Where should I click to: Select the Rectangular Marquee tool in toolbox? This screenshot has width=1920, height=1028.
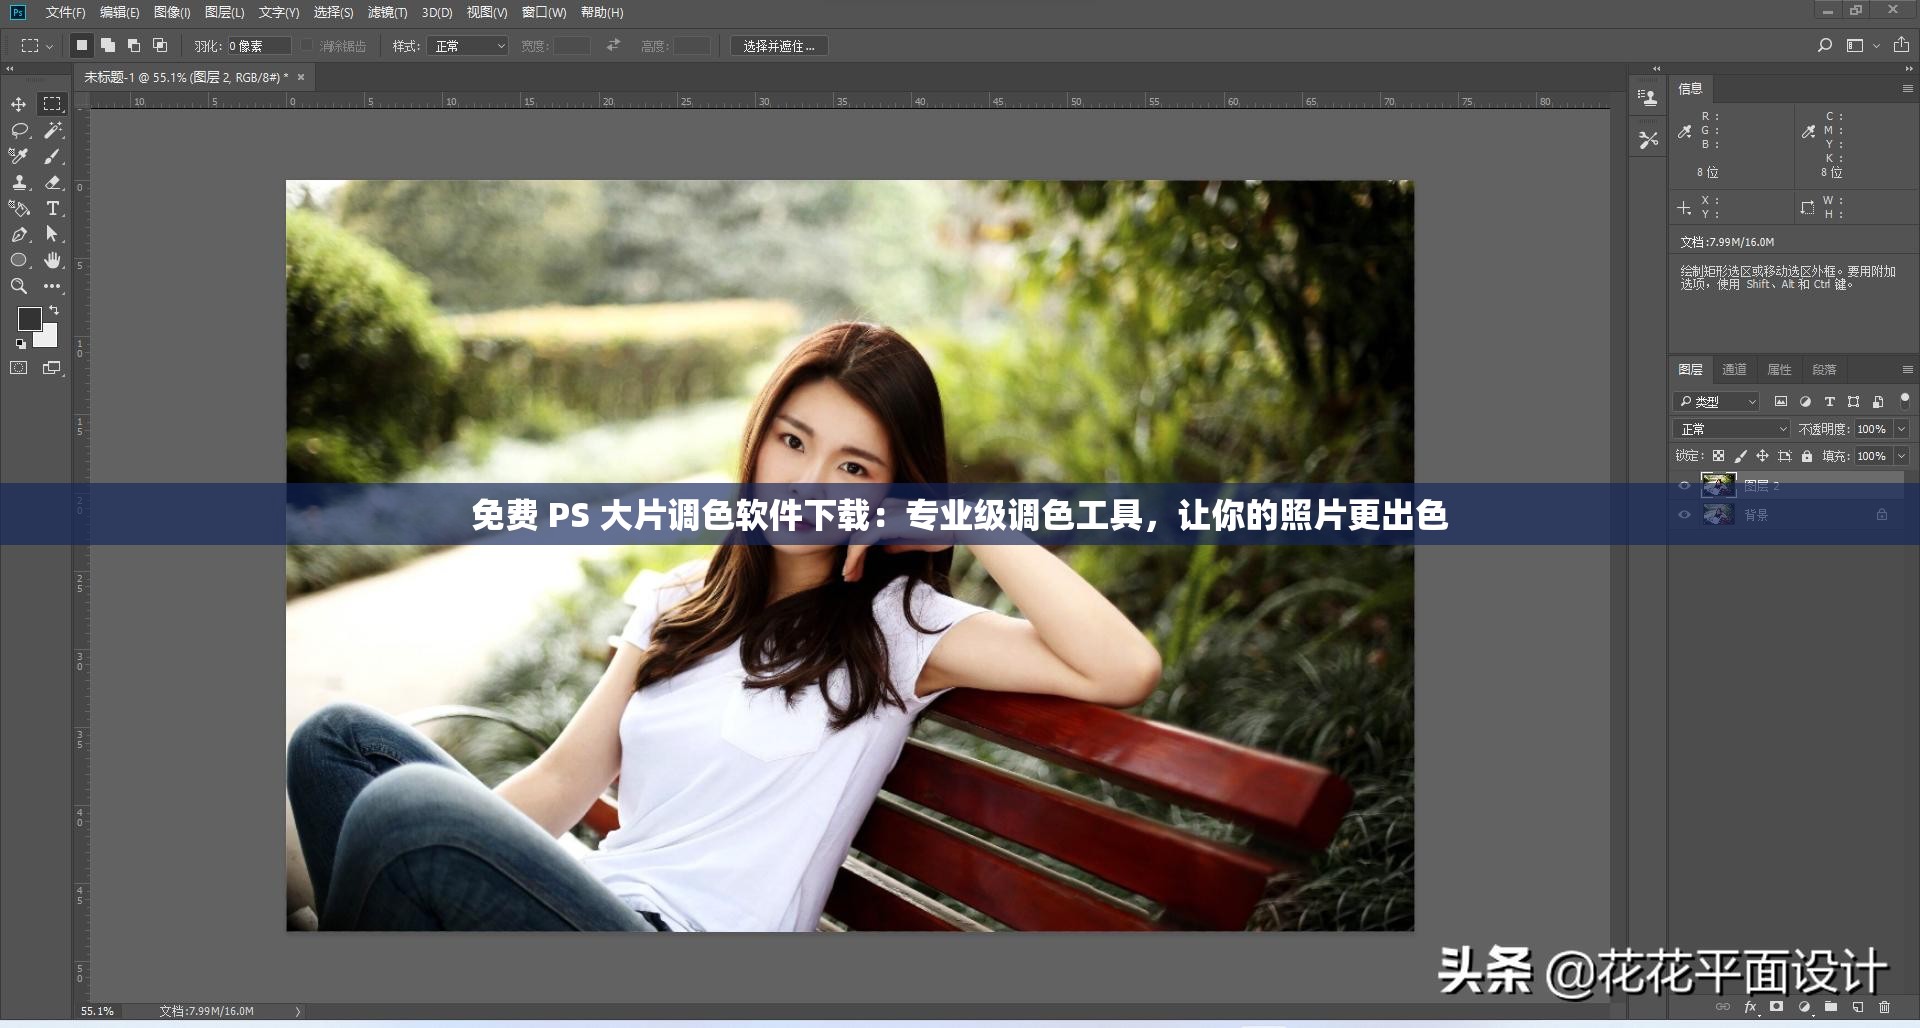pos(52,104)
